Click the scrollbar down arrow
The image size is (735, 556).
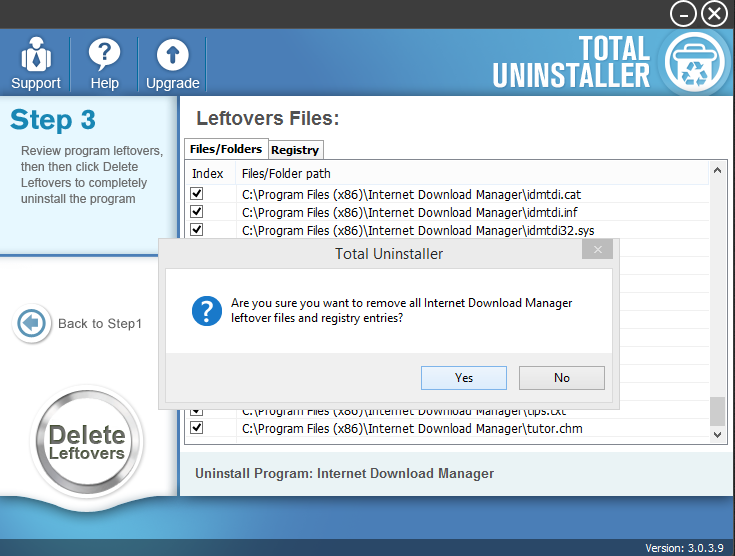coord(717,435)
